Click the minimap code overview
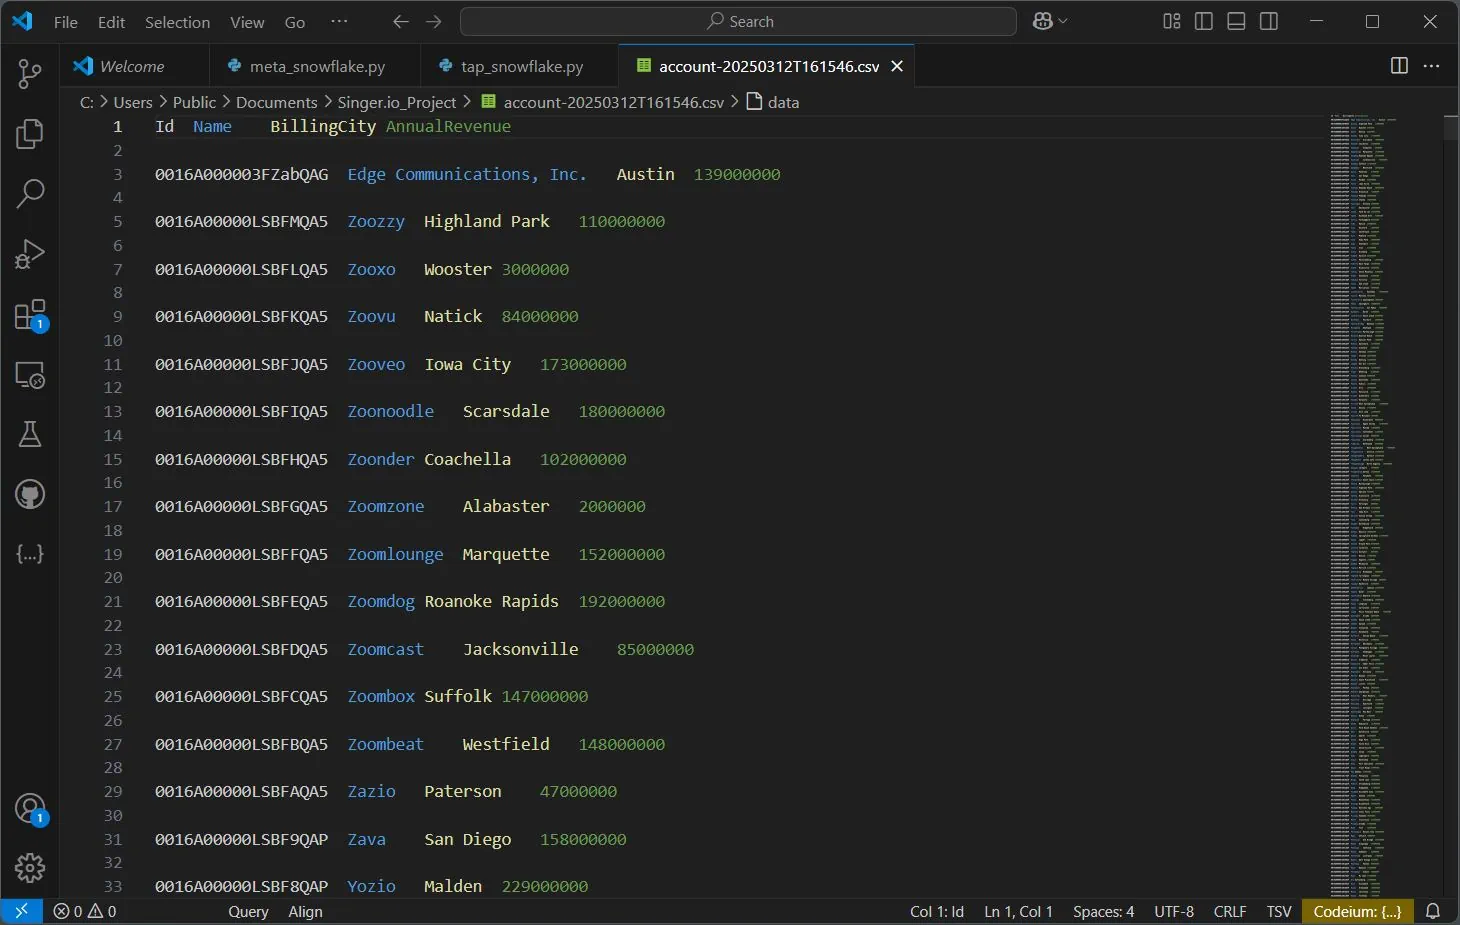1460x925 pixels. [1360, 500]
